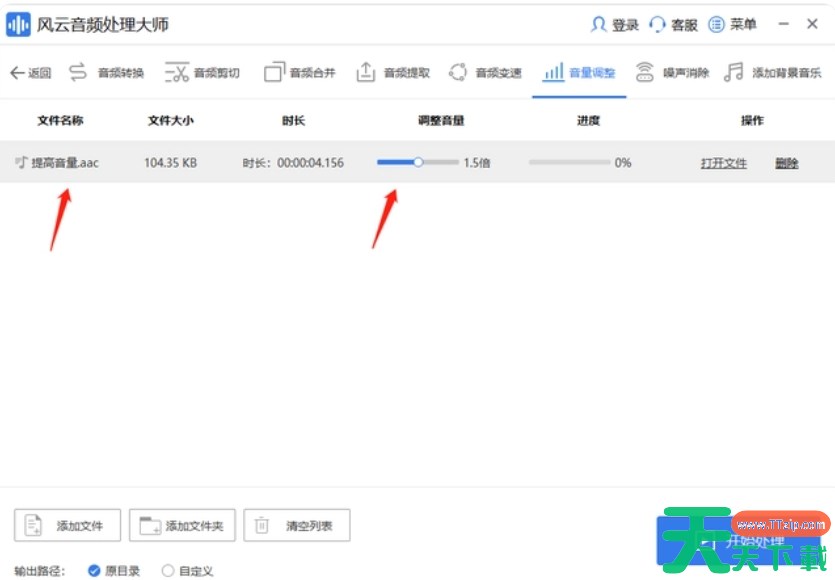This screenshot has height=580, width=835.
Task: Click file size 104.35 KB
Action: click(x=170, y=162)
